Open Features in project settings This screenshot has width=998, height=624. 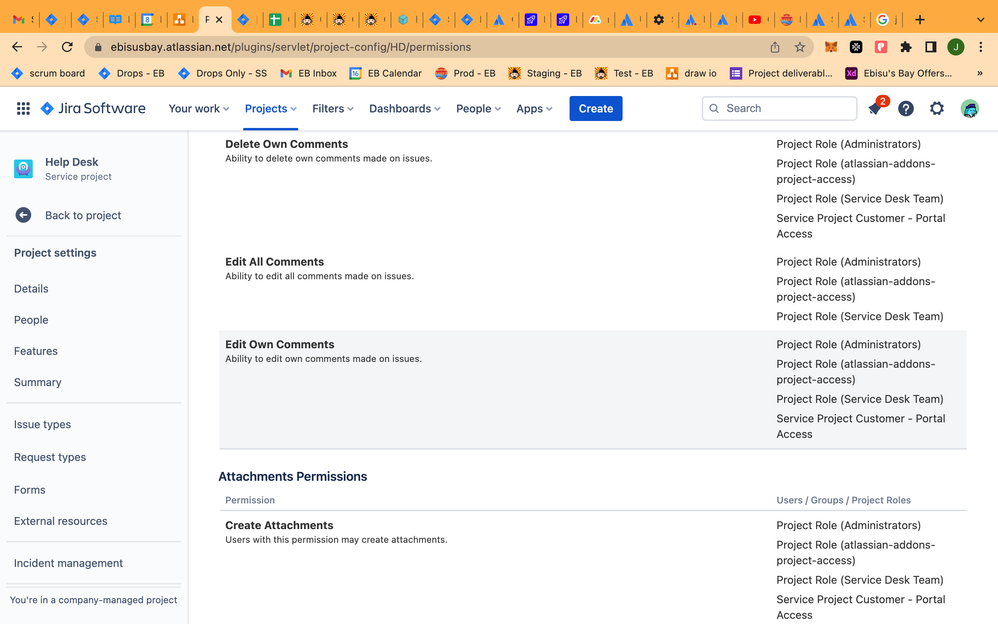36,351
